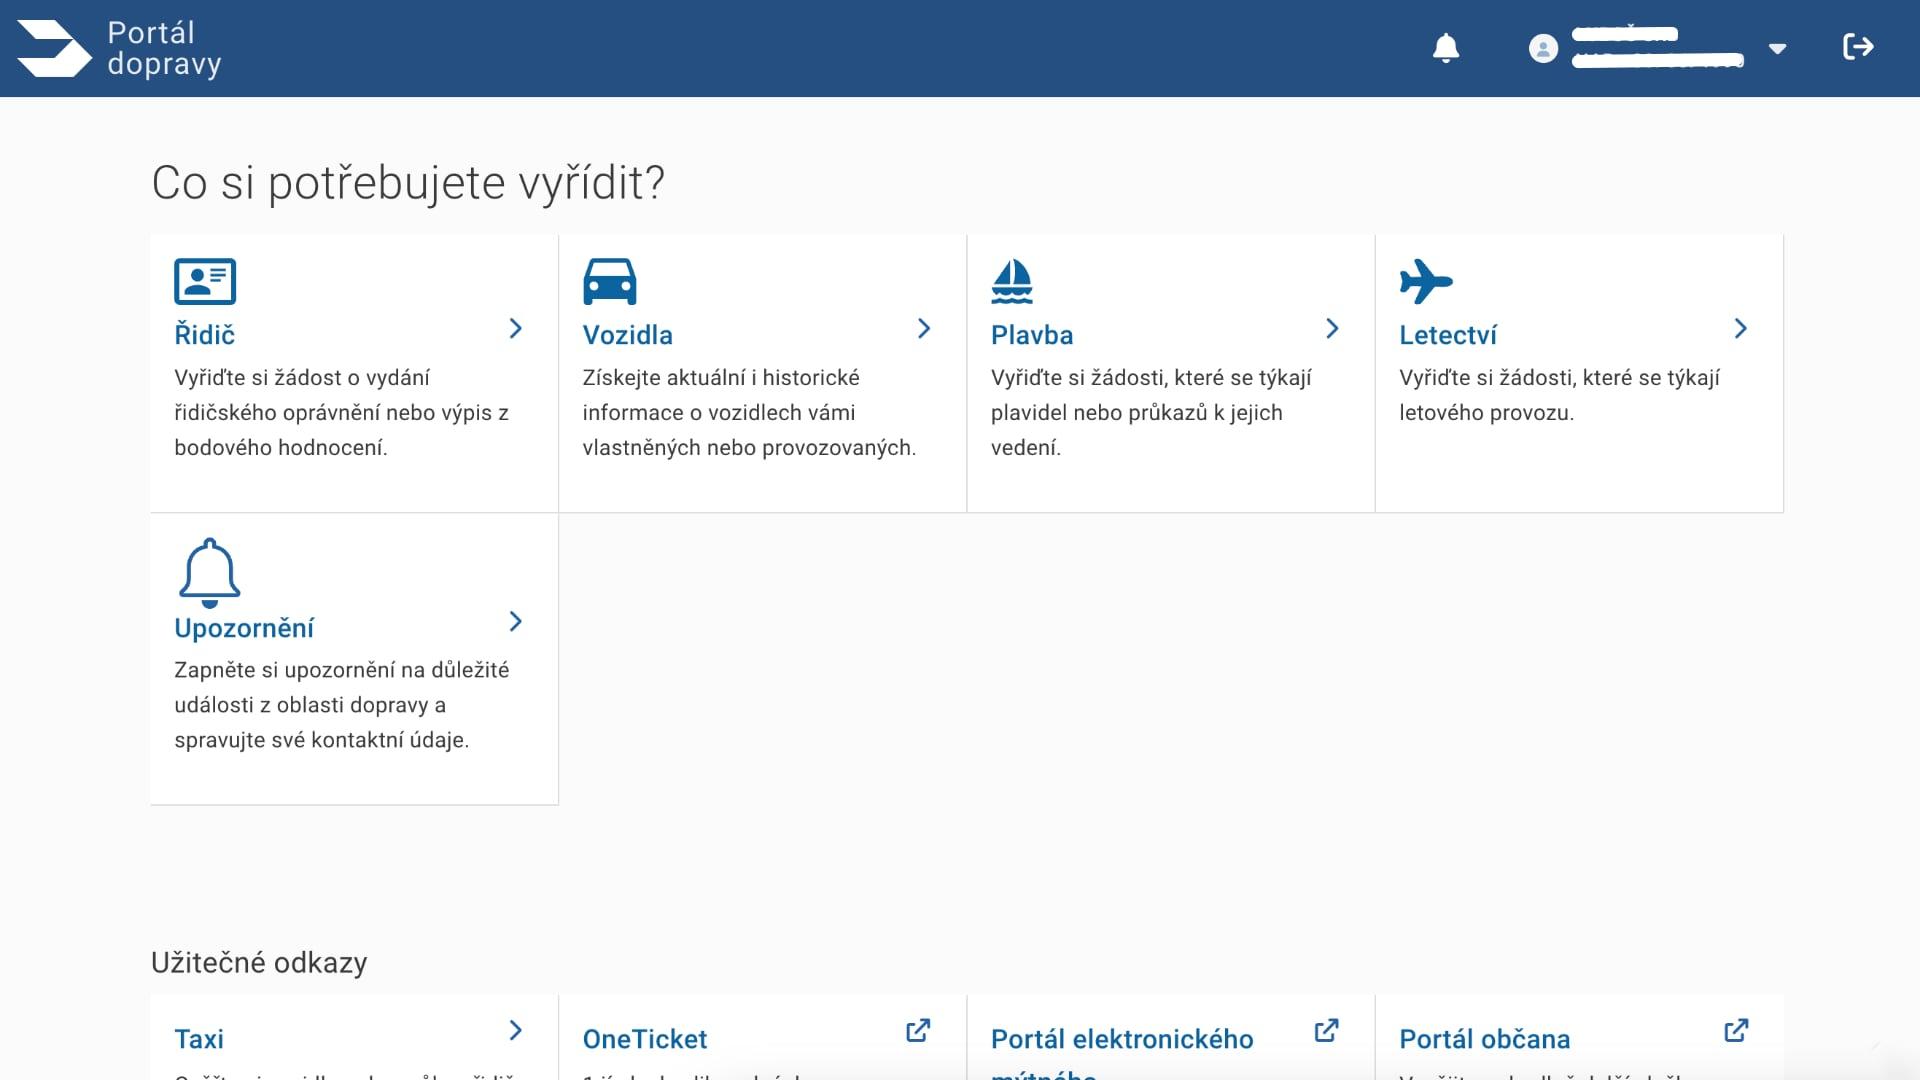Open the Plavba section link

(1032, 335)
